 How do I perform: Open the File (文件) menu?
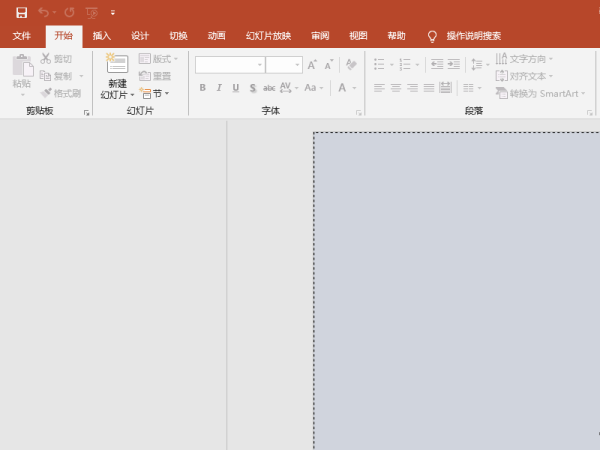(x=22, y=36)
